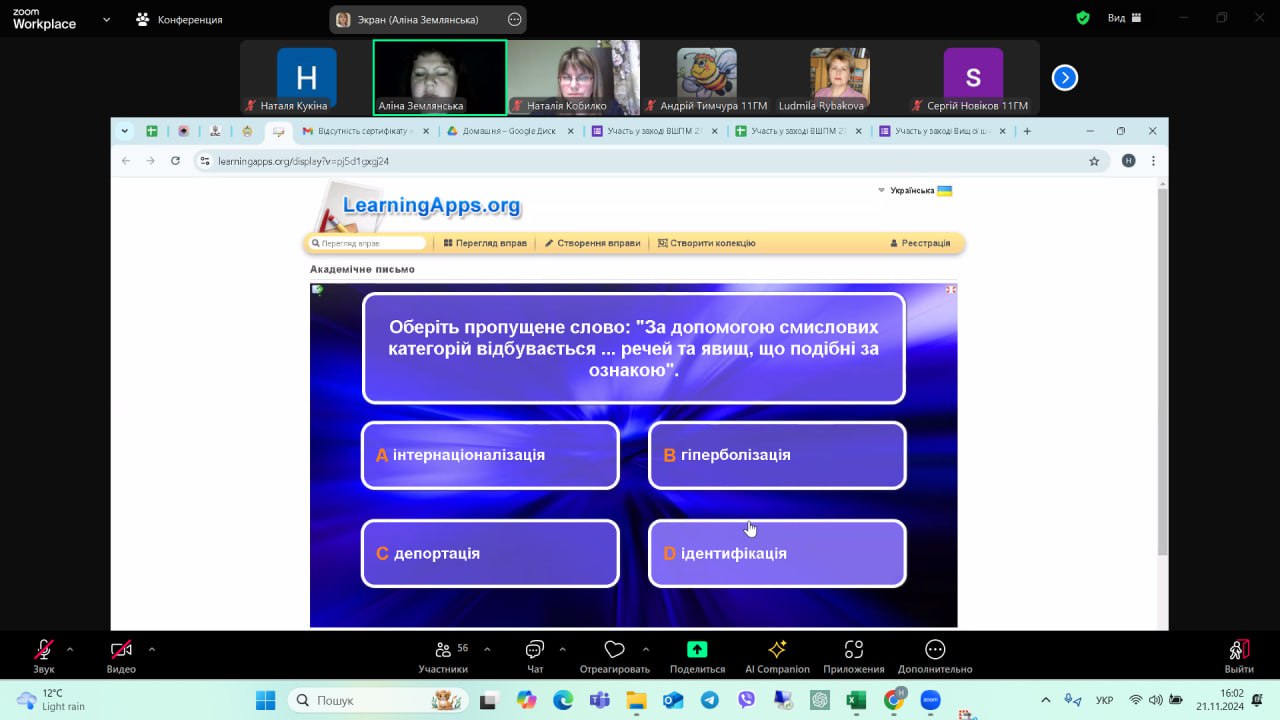Viewport: 1280px width, 720px height.
Task: Open options on the Экран (Аліна Землянська) share tab
Action: coord(515,19)
